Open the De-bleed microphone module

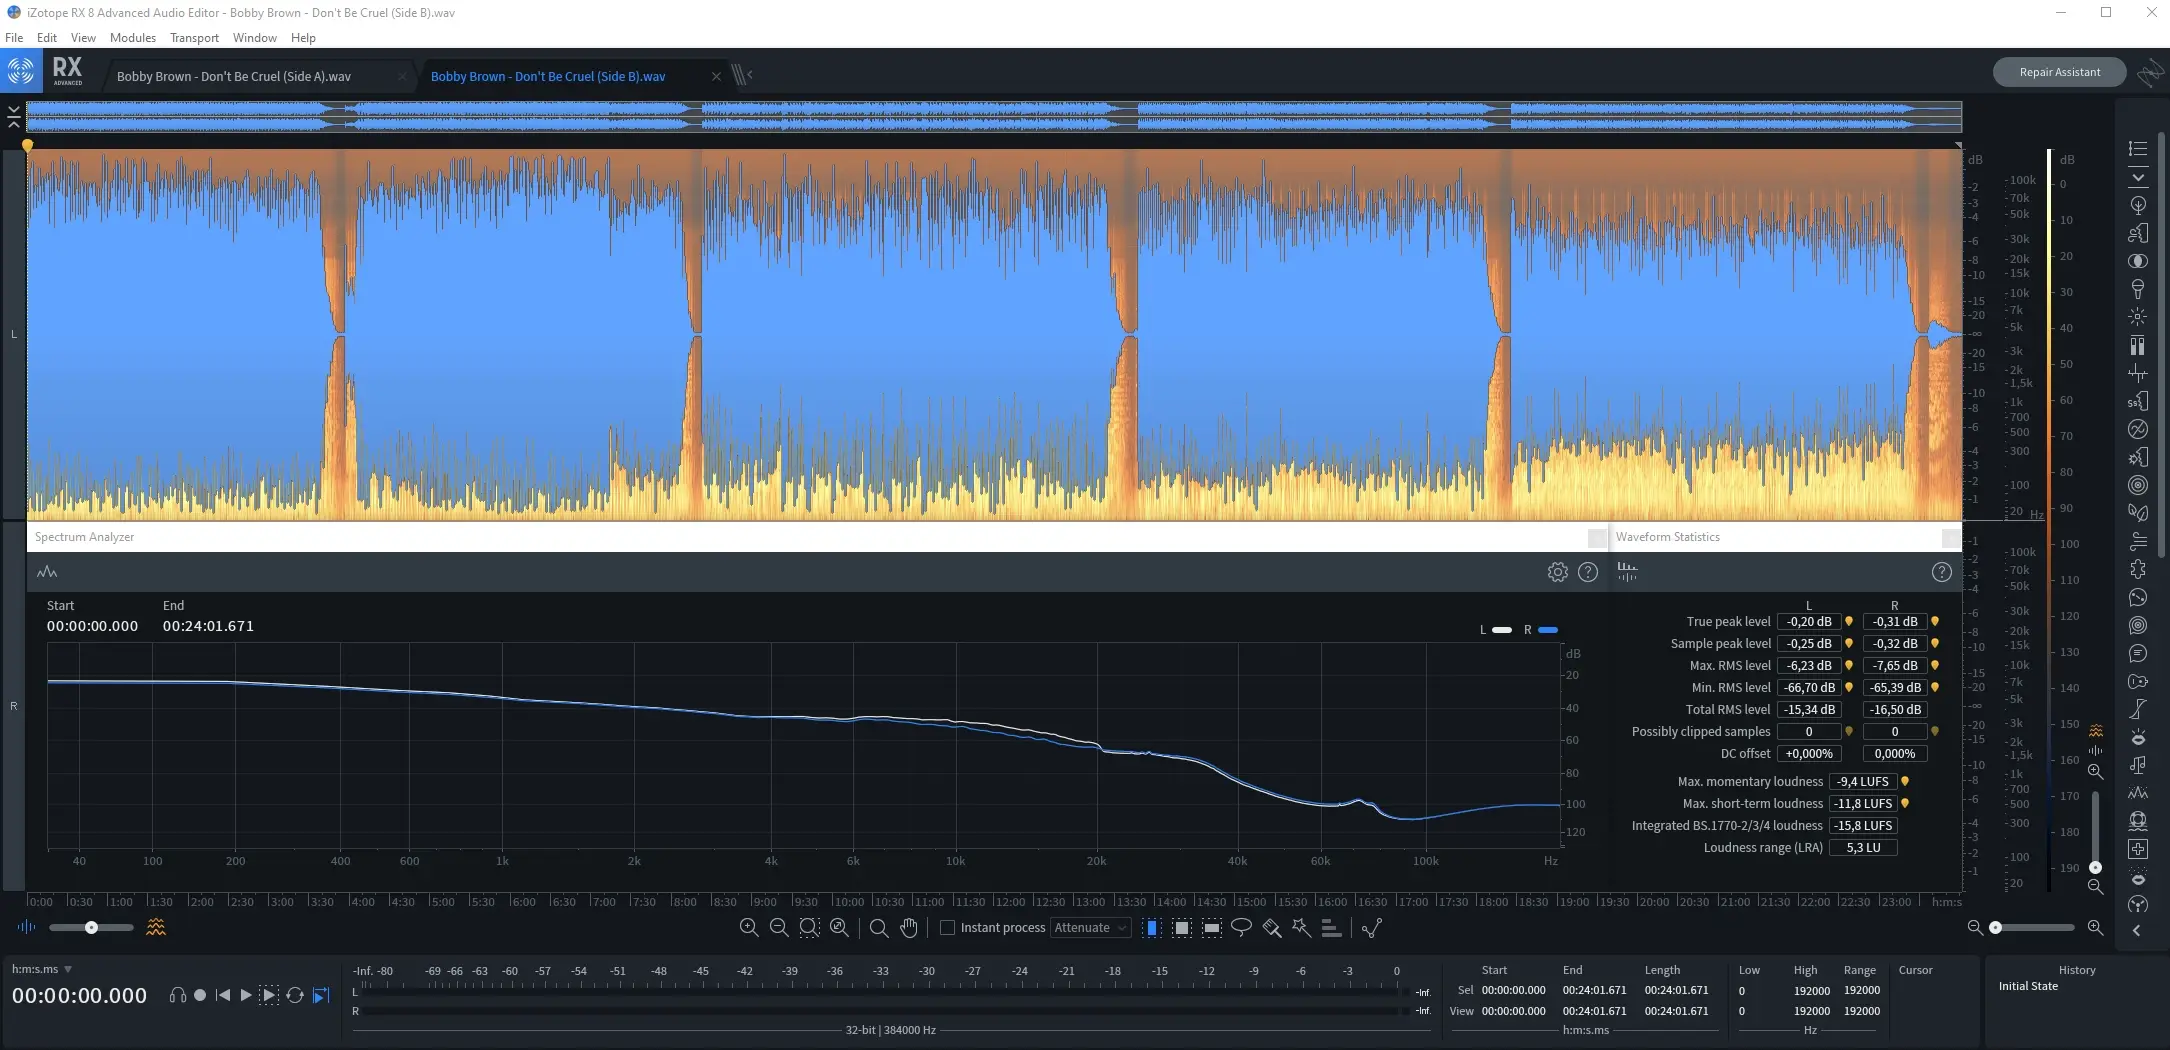2138,289
